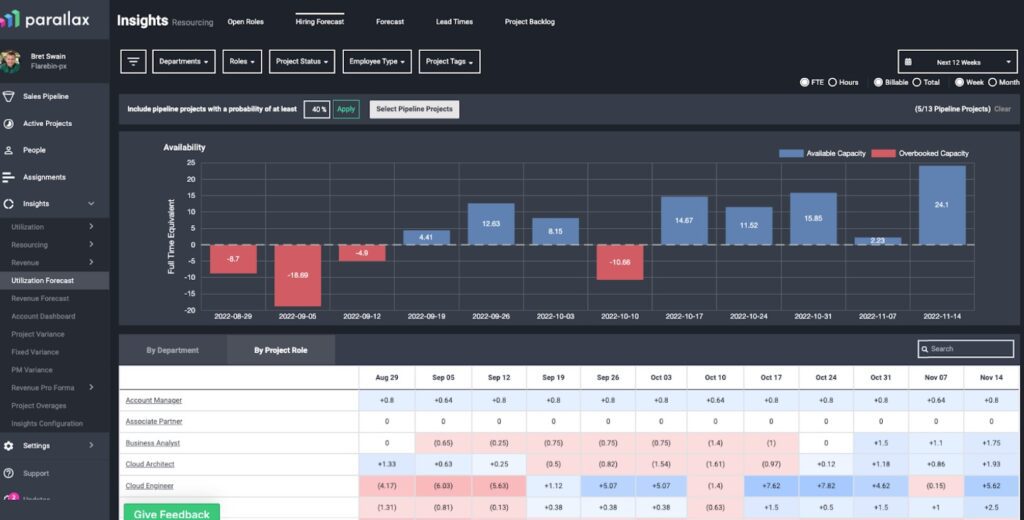The image size is (1024, 520).
Task: Click the Settings gear icon
Action: (9, 445)
